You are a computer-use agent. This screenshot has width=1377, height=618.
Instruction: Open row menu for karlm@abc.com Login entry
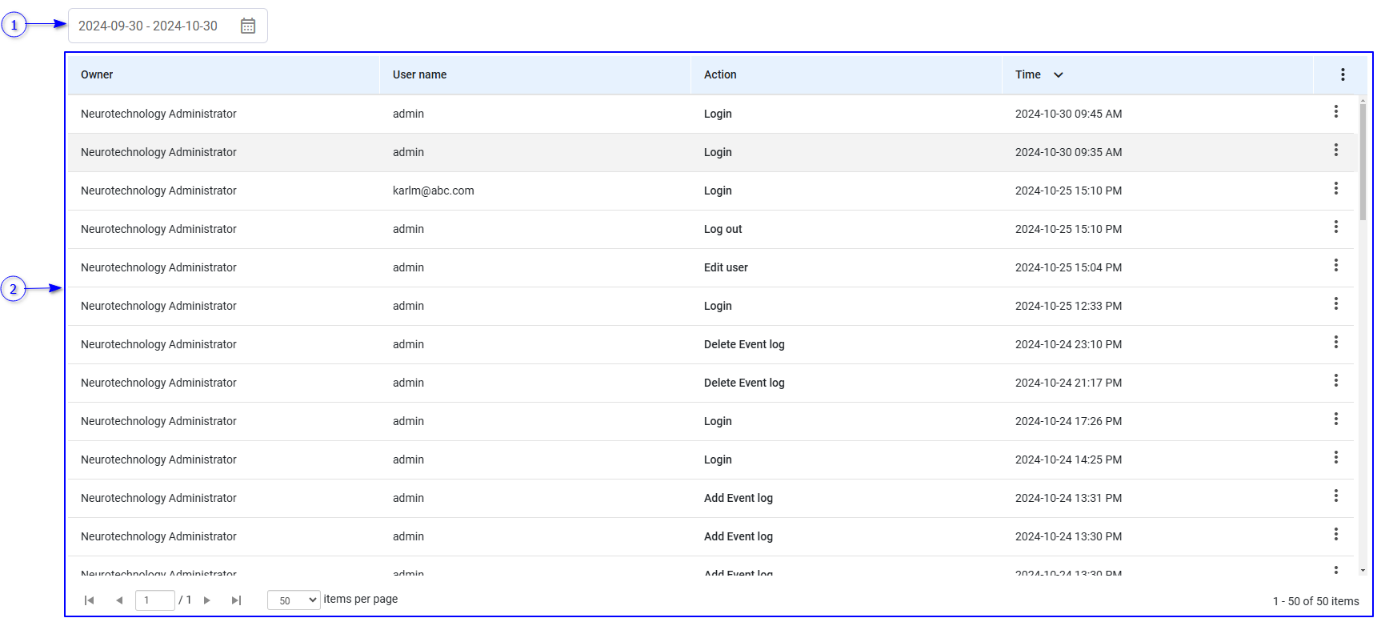click(1335, 189)
